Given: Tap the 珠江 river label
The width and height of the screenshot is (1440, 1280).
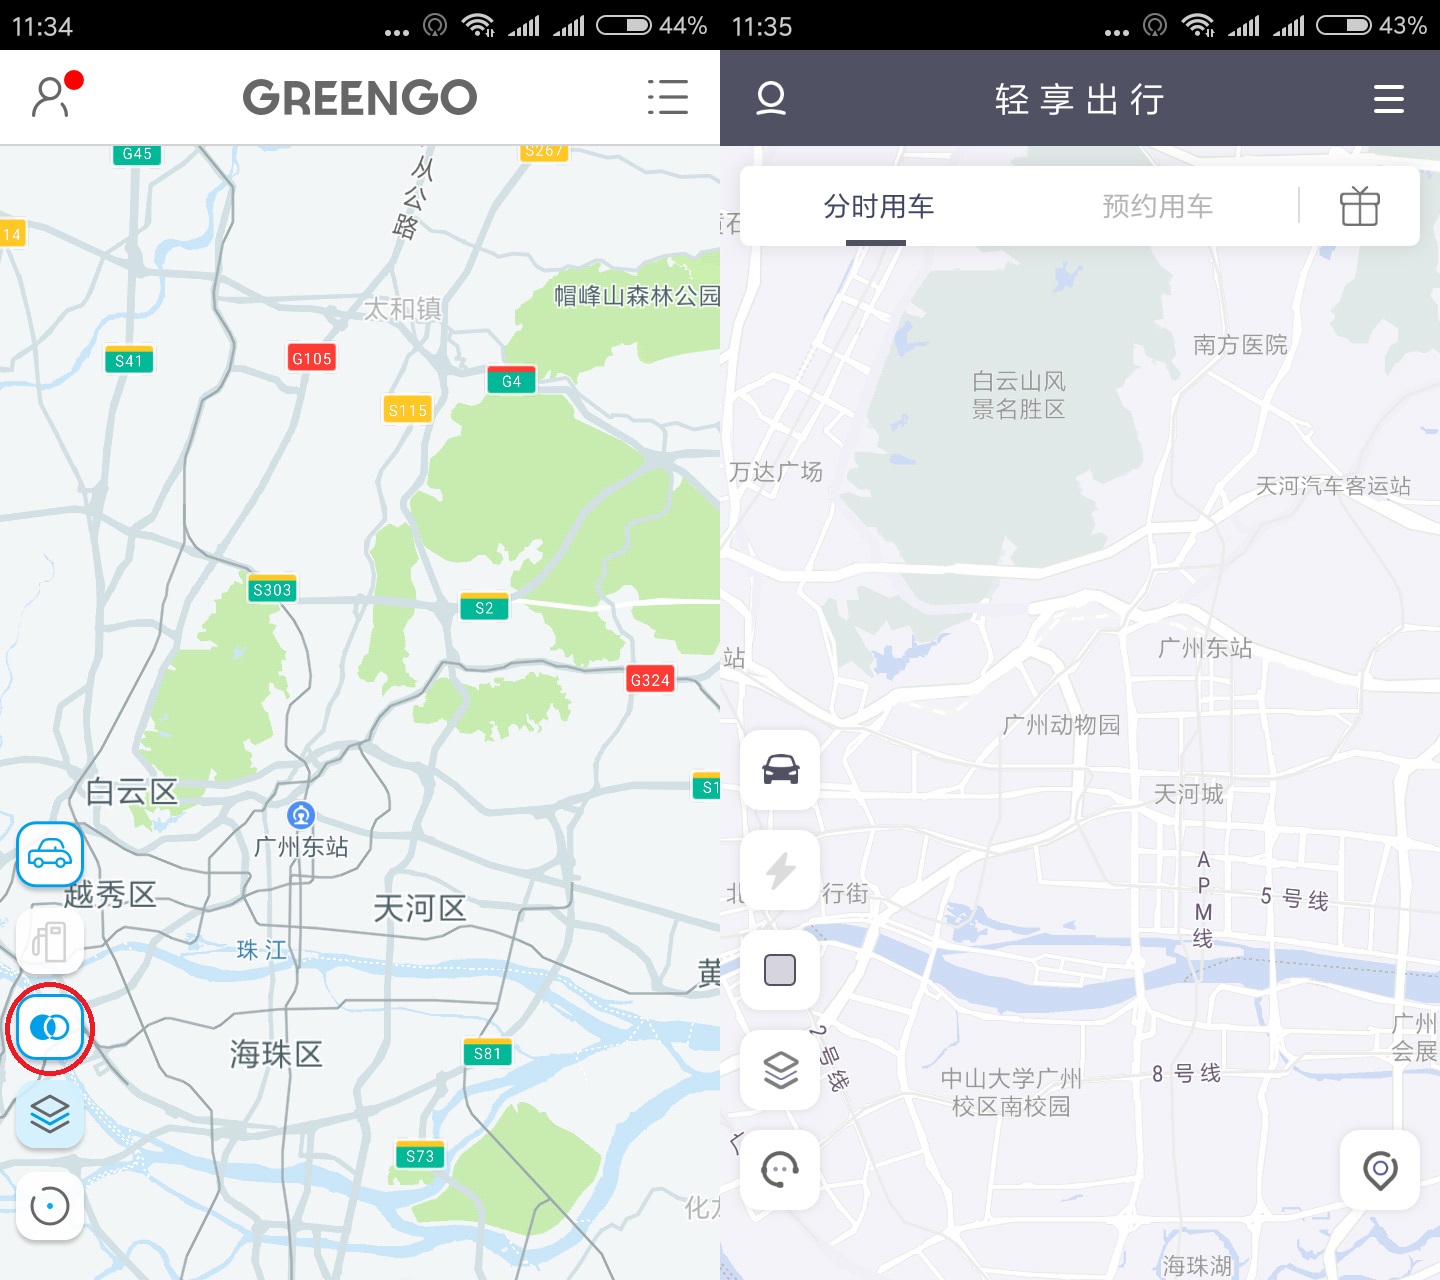Looking at the screenshot, I should (262, 950).
